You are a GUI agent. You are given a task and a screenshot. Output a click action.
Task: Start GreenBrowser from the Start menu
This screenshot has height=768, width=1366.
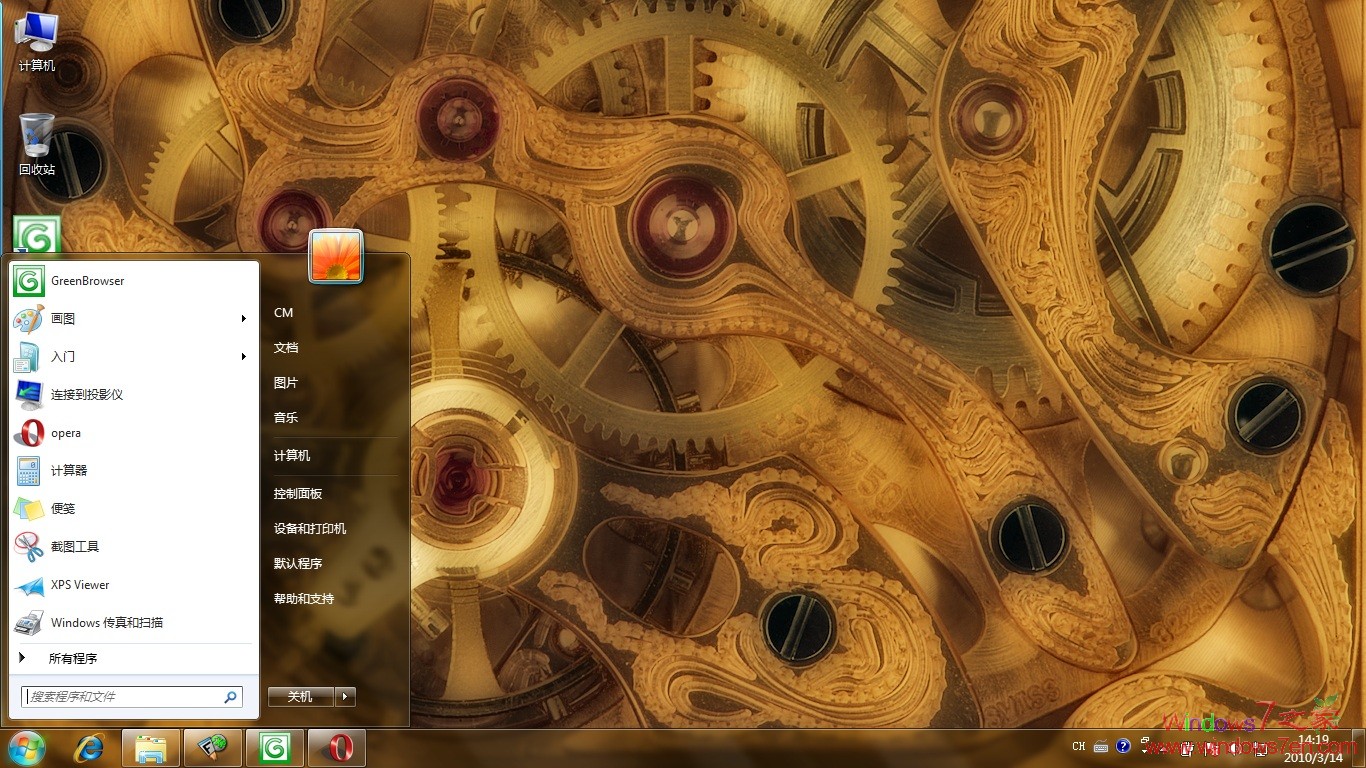pos(88,281)
